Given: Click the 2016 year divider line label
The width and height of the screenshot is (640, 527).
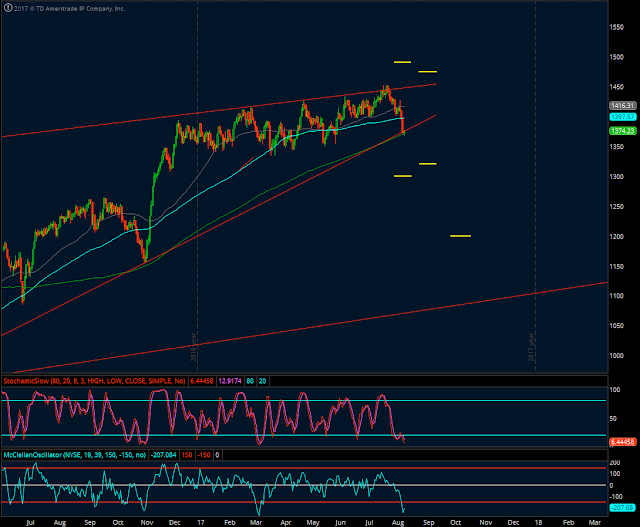Looking at the screenshot, I should tap(194, 347).
